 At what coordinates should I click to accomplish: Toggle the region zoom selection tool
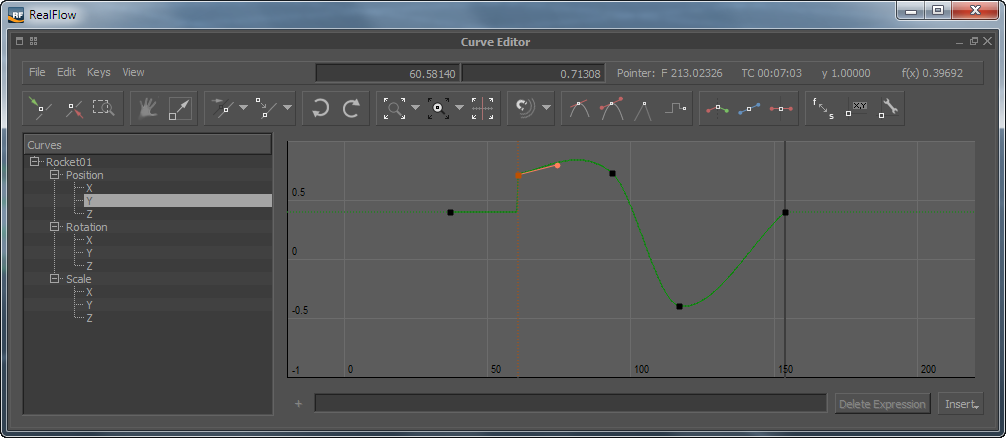(x=104, y=108)
